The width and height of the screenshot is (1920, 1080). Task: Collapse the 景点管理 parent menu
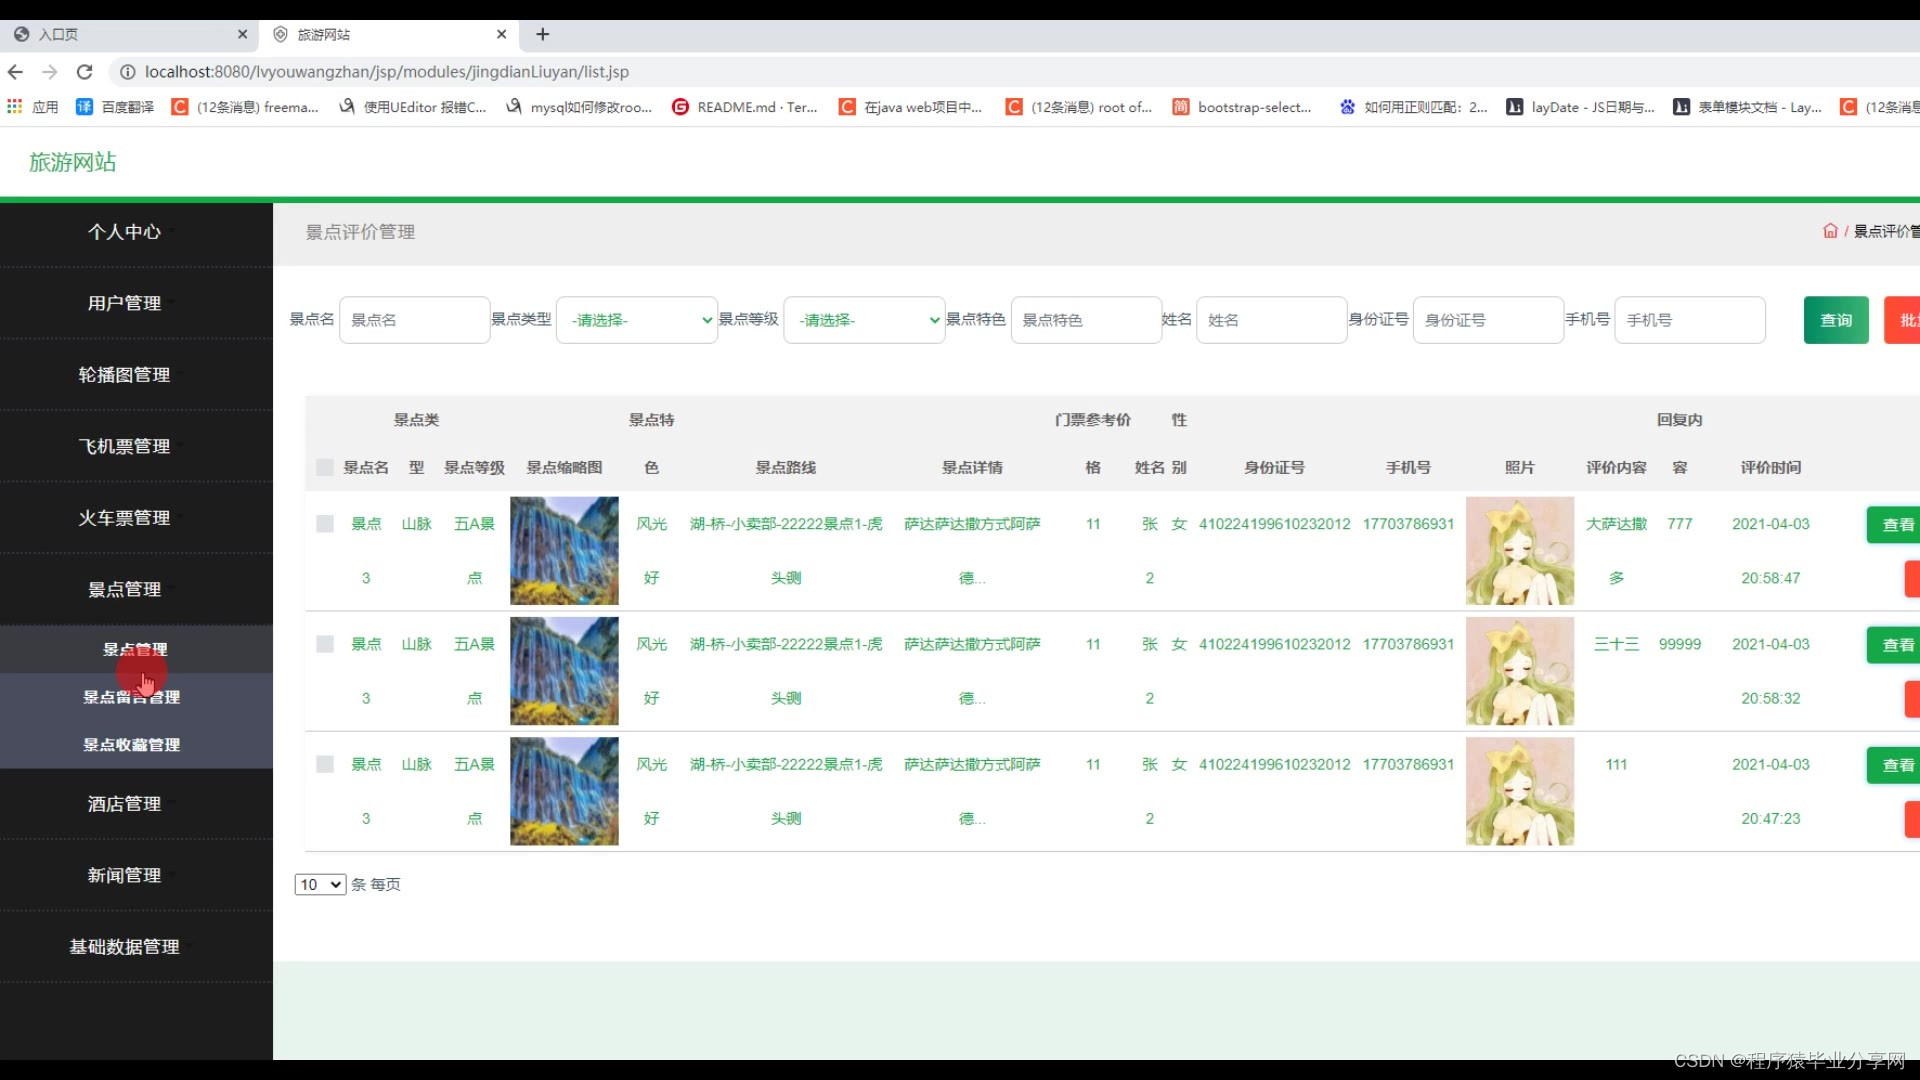point(124,589)
